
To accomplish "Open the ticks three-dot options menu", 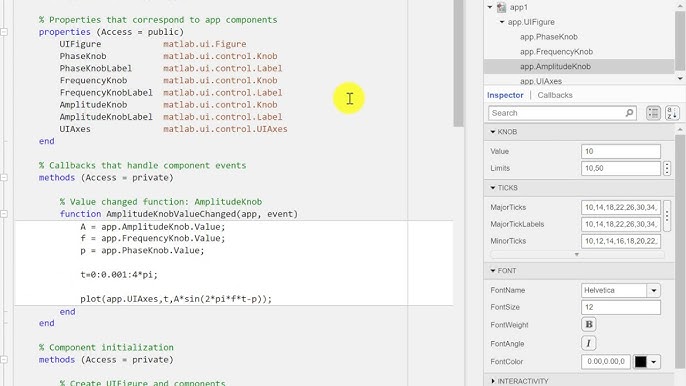I will point(667,216).
